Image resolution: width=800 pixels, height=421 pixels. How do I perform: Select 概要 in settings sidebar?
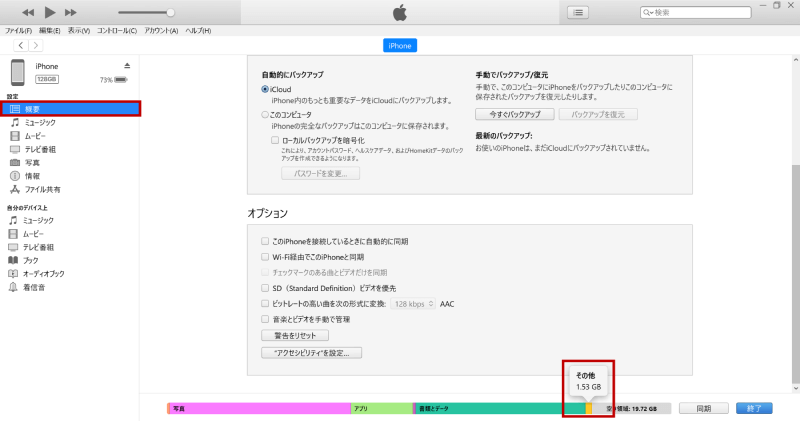click(x=70, y=109)
